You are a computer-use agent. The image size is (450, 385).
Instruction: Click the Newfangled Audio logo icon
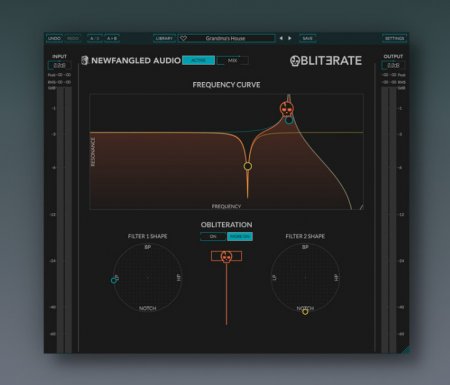pos(85,60)
